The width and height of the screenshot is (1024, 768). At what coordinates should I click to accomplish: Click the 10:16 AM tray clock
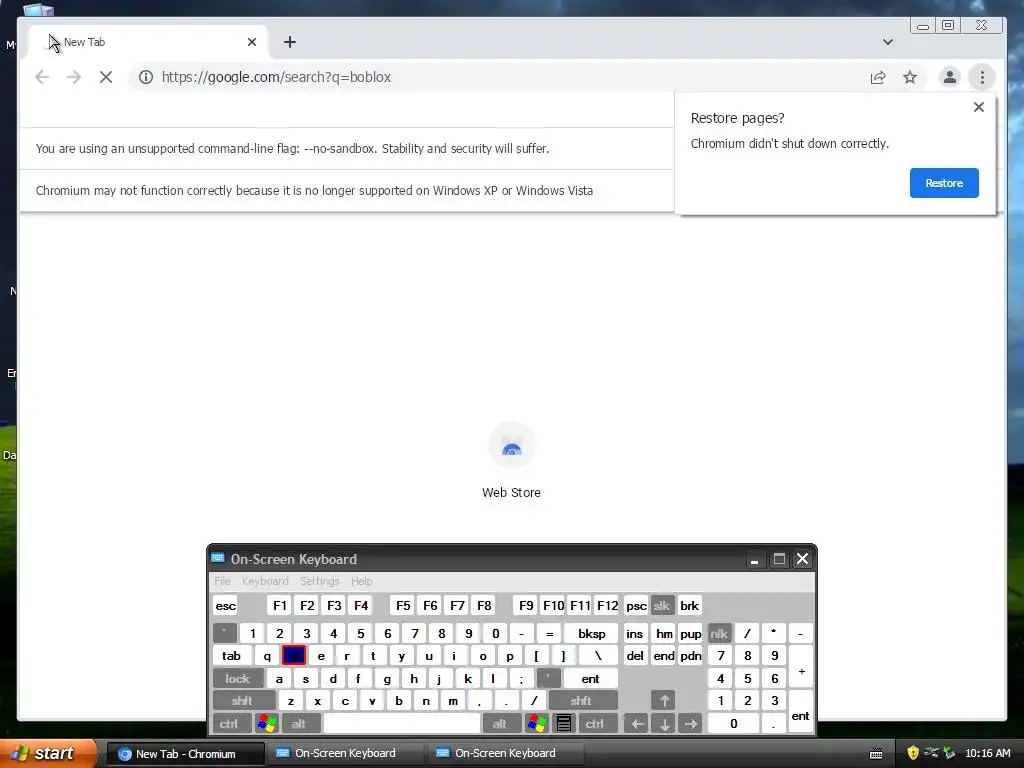987,753
